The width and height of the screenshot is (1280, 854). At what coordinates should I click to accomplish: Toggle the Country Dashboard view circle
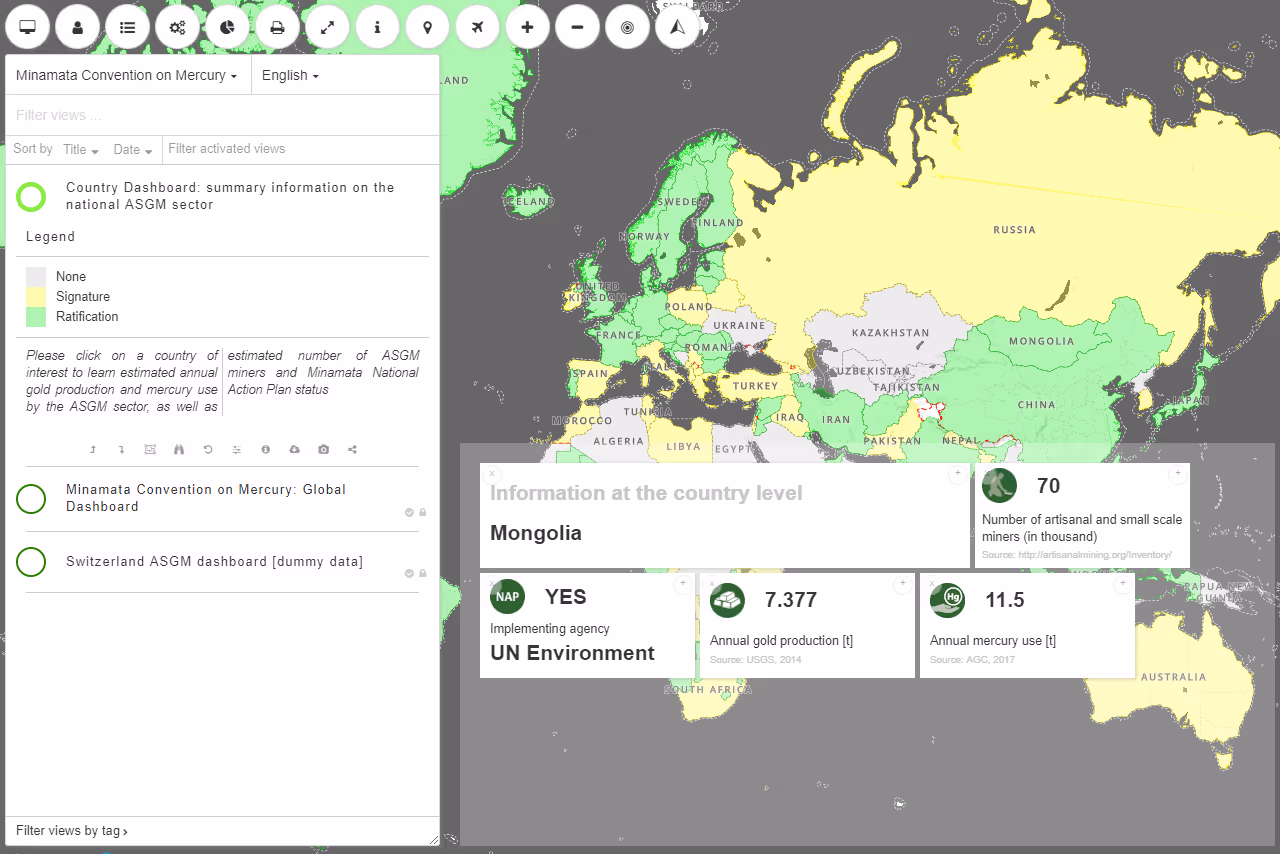coord(31,197)
